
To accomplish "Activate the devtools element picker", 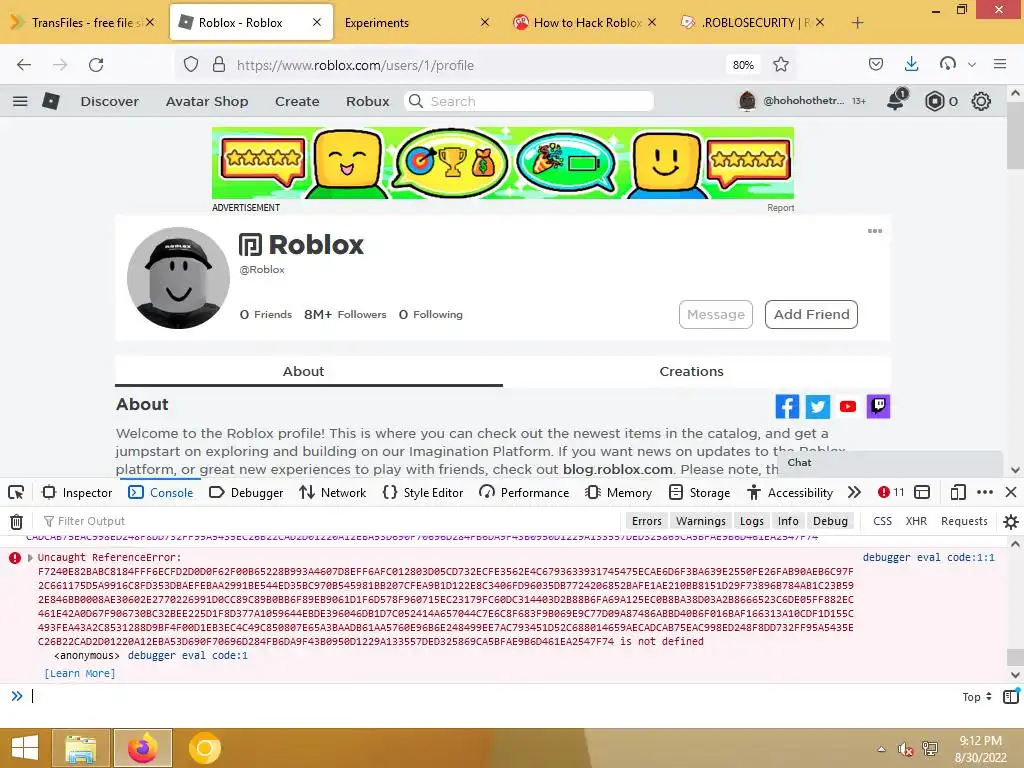I will coord(16,492).
